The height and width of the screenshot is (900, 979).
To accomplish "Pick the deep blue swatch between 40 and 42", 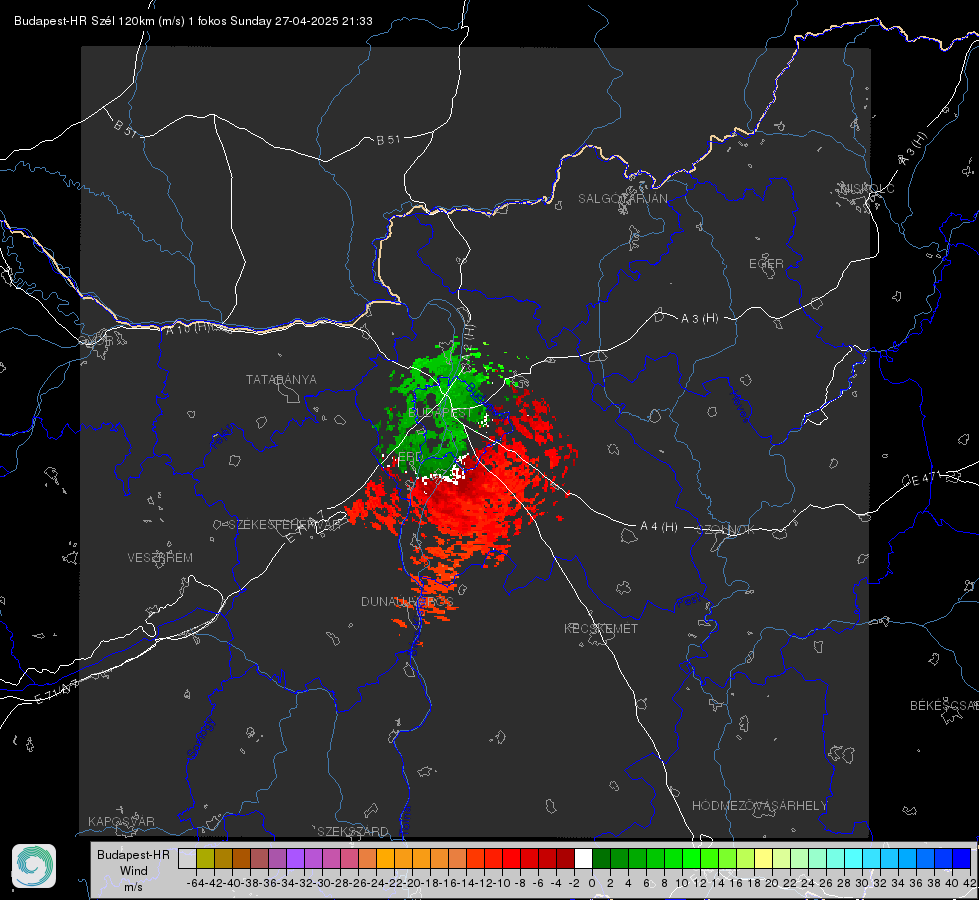I will point(962,858).
